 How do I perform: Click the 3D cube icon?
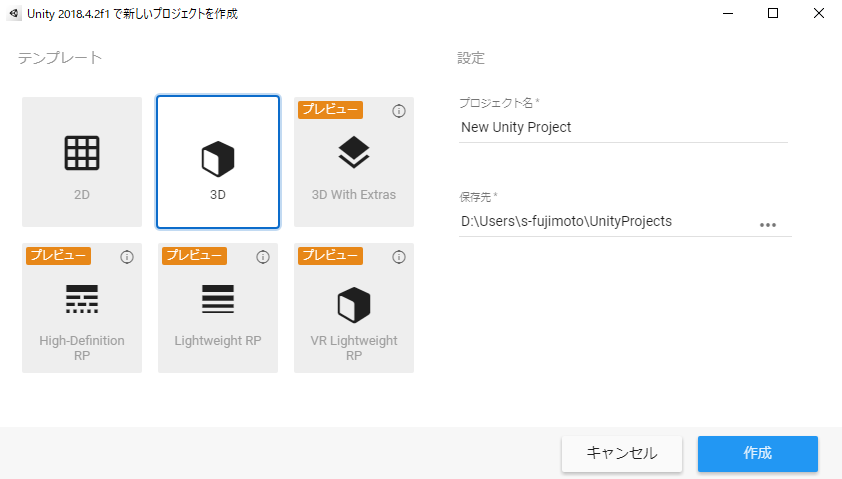[217, 159]
